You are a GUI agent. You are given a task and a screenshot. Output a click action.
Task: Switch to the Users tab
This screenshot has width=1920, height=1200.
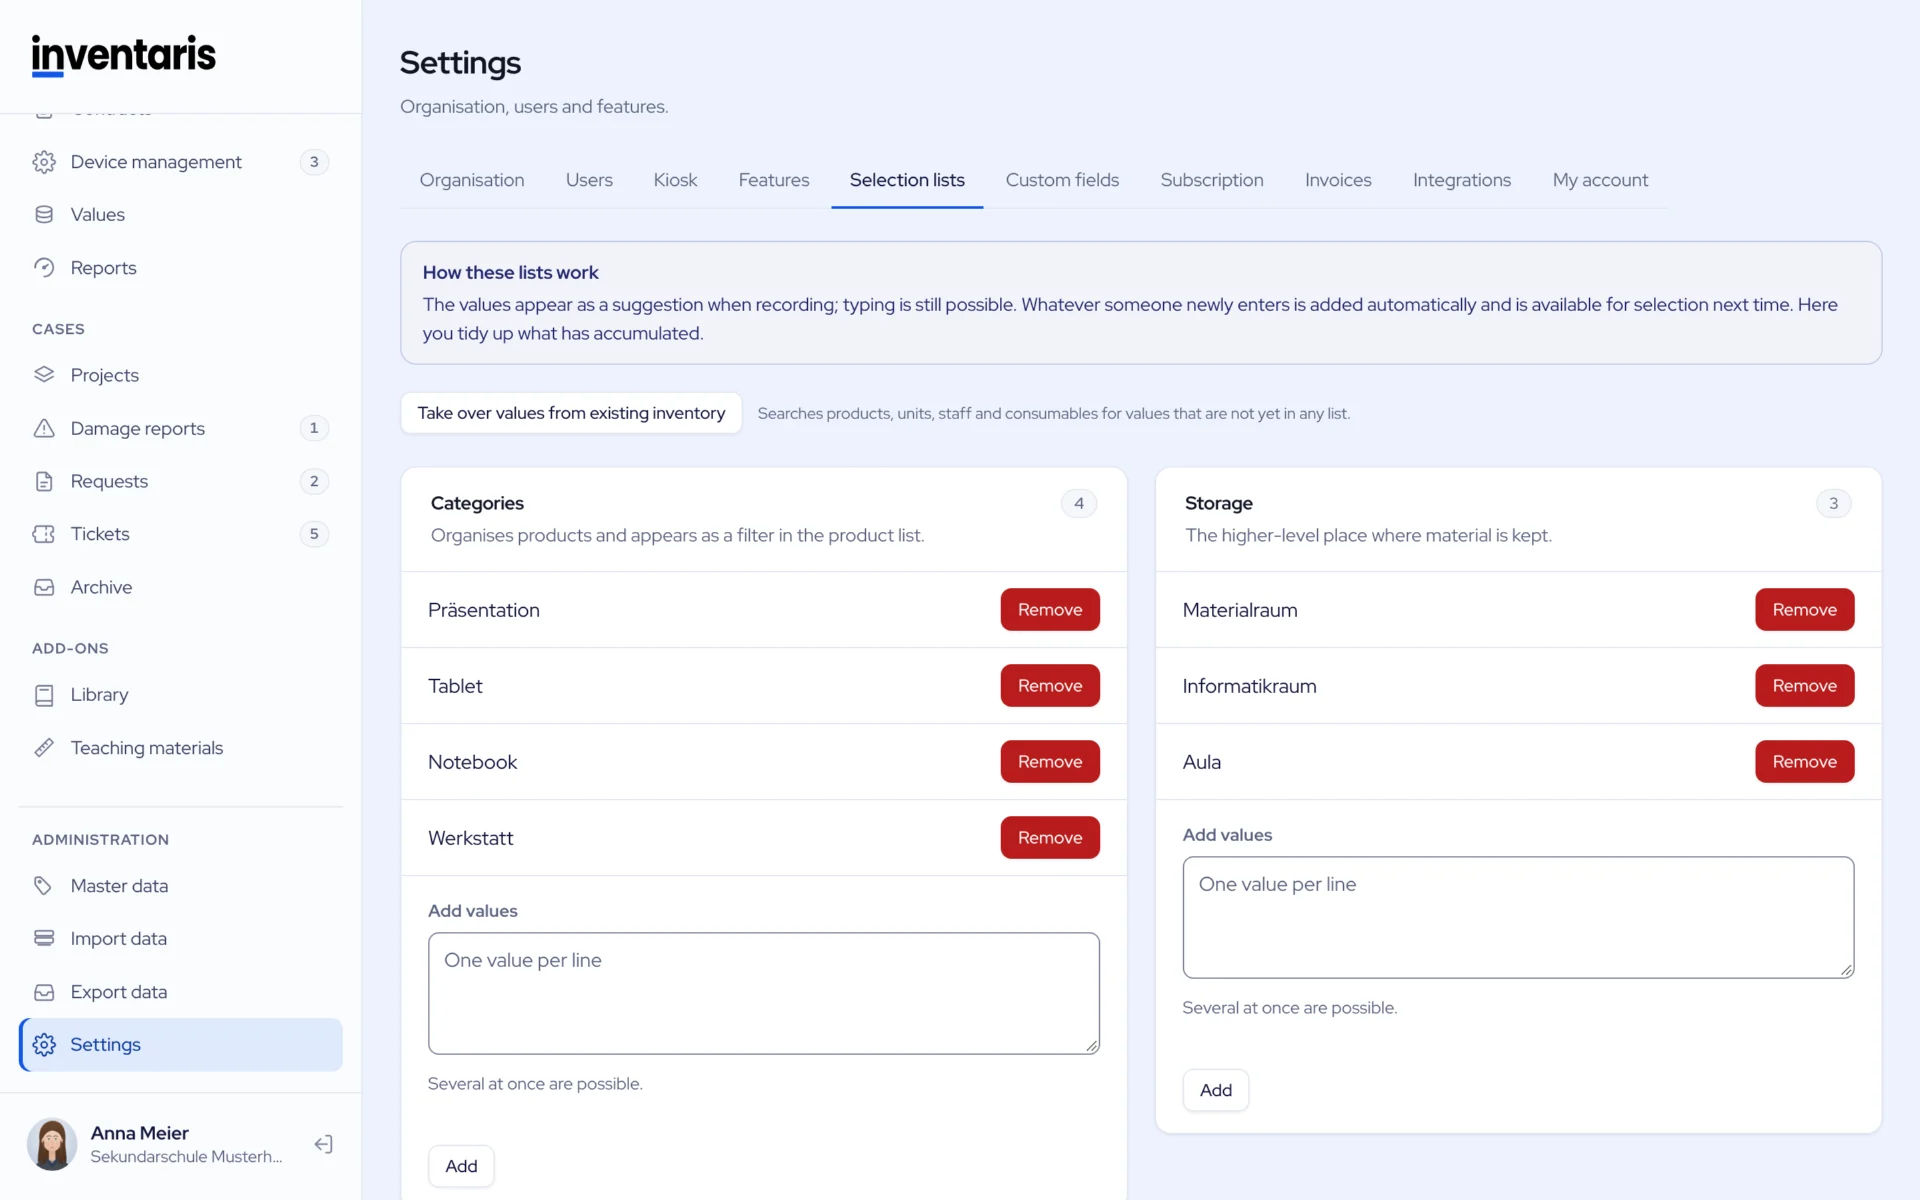pyautogui.click(x=589, y=180)
